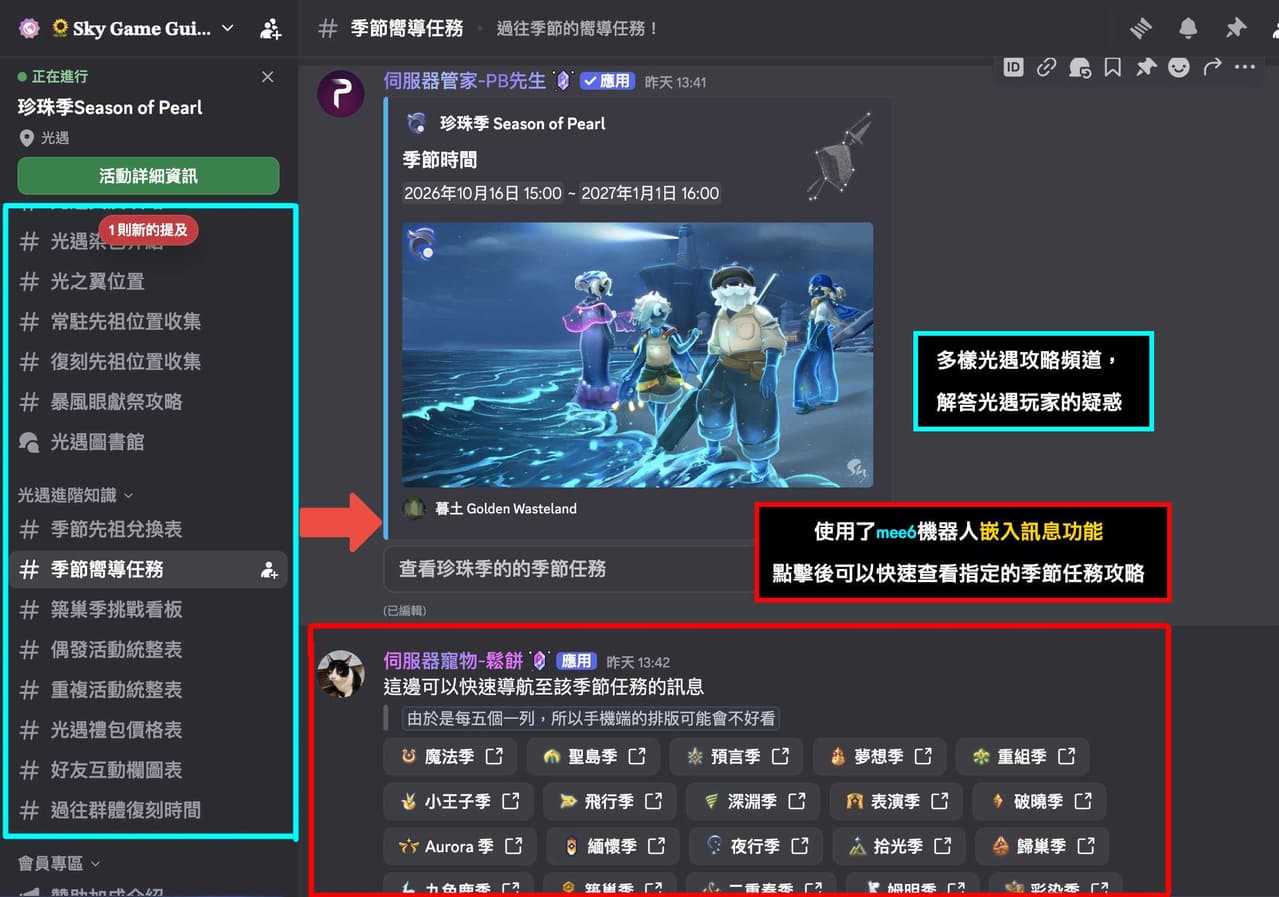Collapse the 會員專區 category
The image size is (1279, 897).
pyautogui.click(x=59, y=863)
